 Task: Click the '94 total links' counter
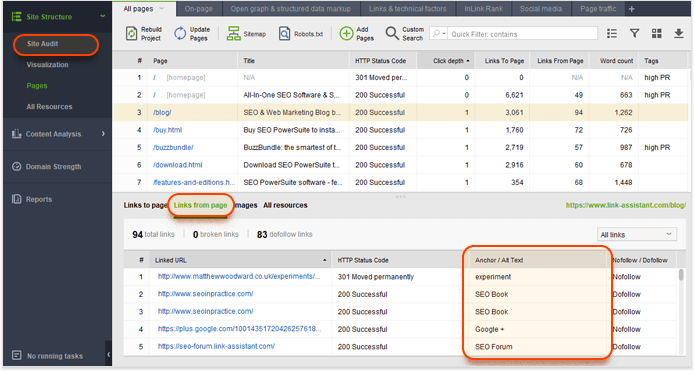tap(153, 235)
